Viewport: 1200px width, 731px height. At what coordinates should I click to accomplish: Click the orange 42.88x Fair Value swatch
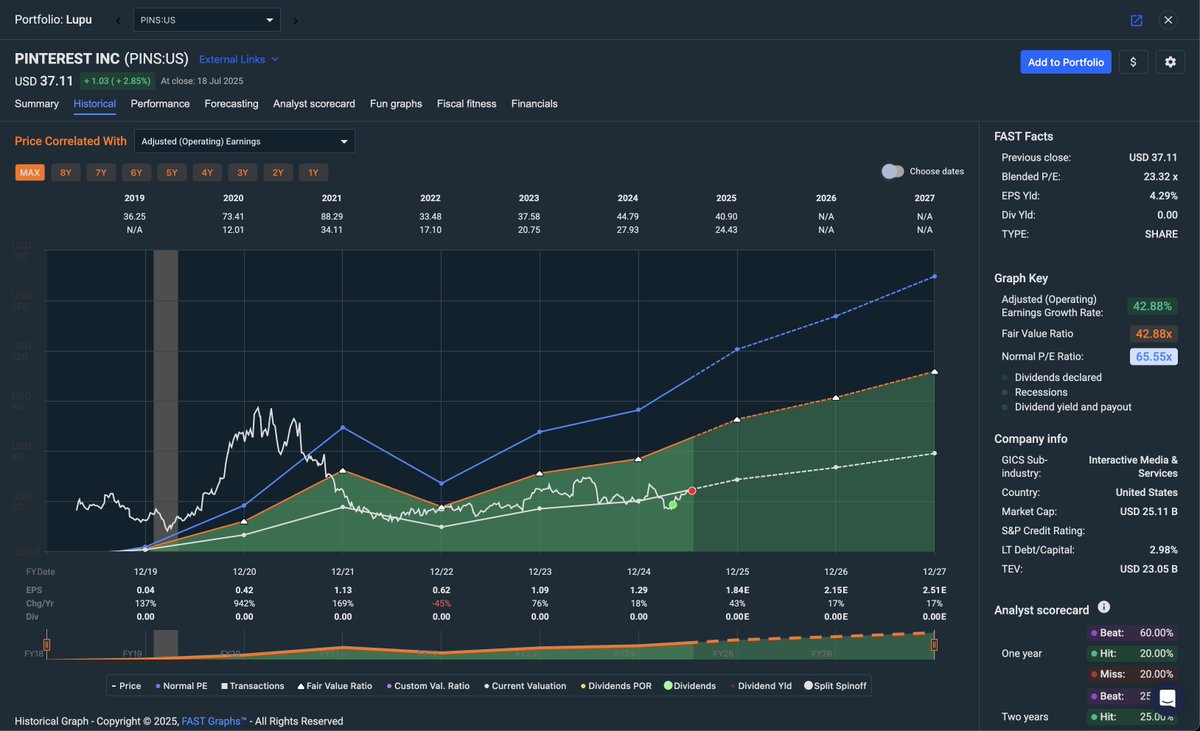coord(1153,333)
